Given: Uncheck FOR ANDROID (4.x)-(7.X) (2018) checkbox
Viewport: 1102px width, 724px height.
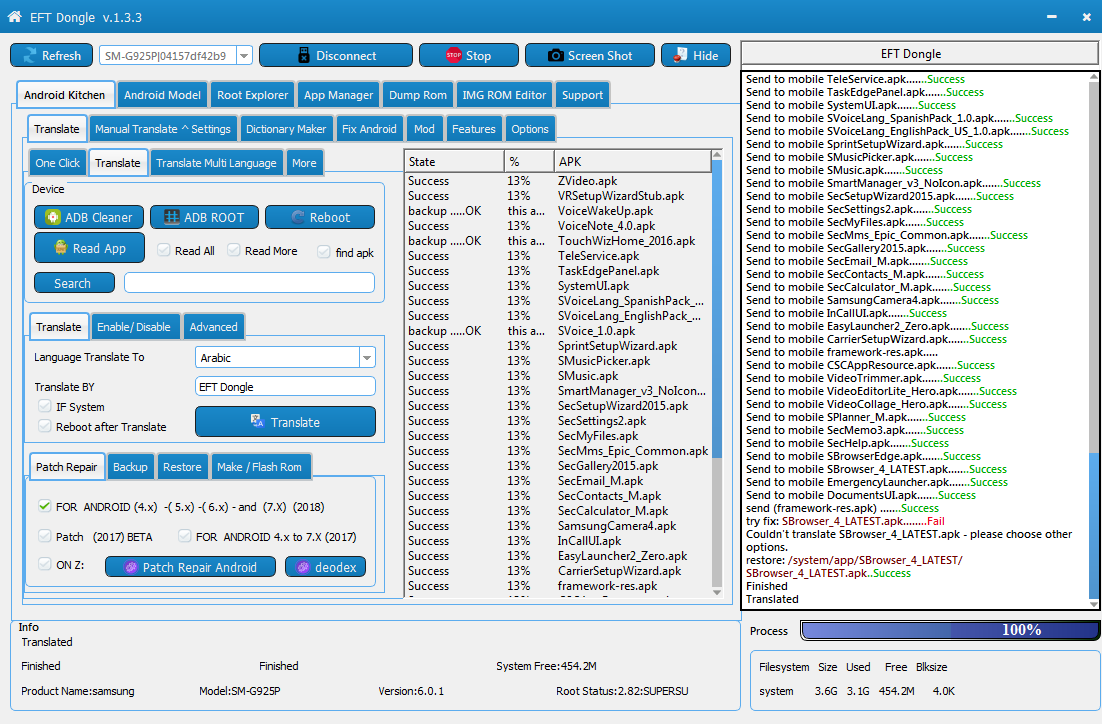Looking at the screenshot, I should pos(45,506).
